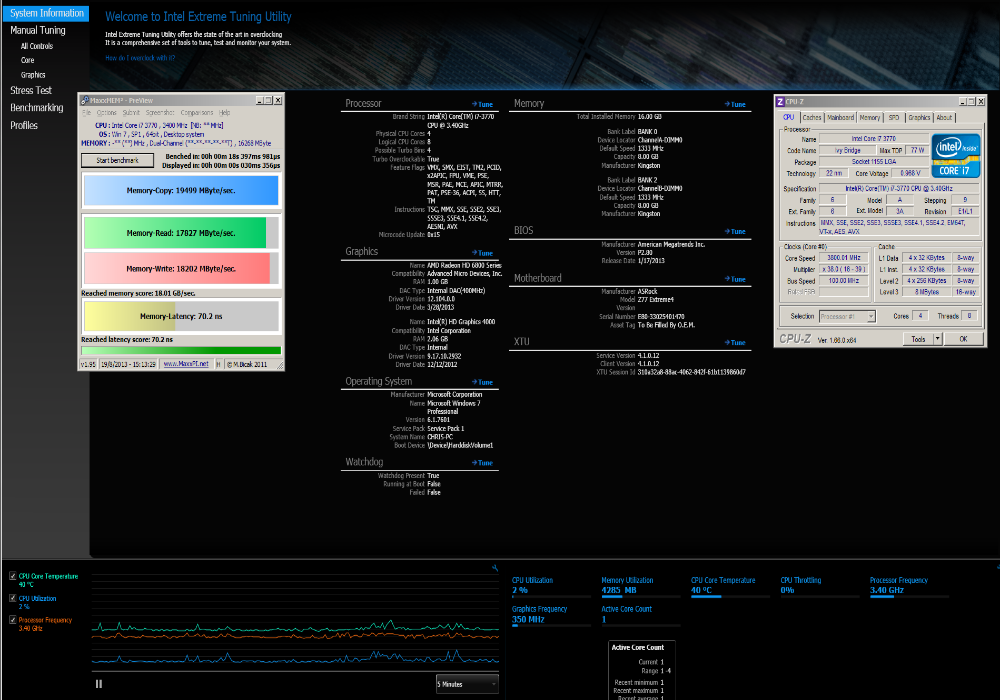Open Screenshot menu in MaxxMEM window
Screen dimensions: 1000x700
click(160, 113)
